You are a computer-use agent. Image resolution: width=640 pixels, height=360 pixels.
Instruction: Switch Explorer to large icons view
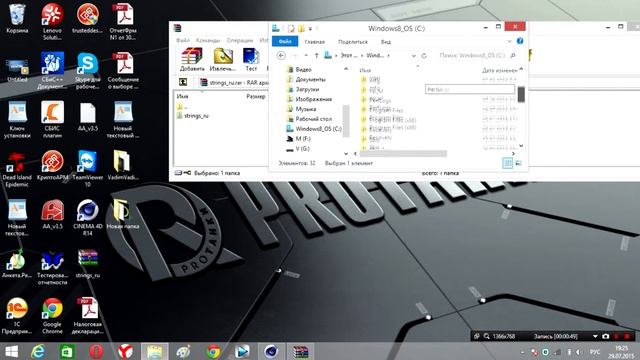tap(518, 163)
